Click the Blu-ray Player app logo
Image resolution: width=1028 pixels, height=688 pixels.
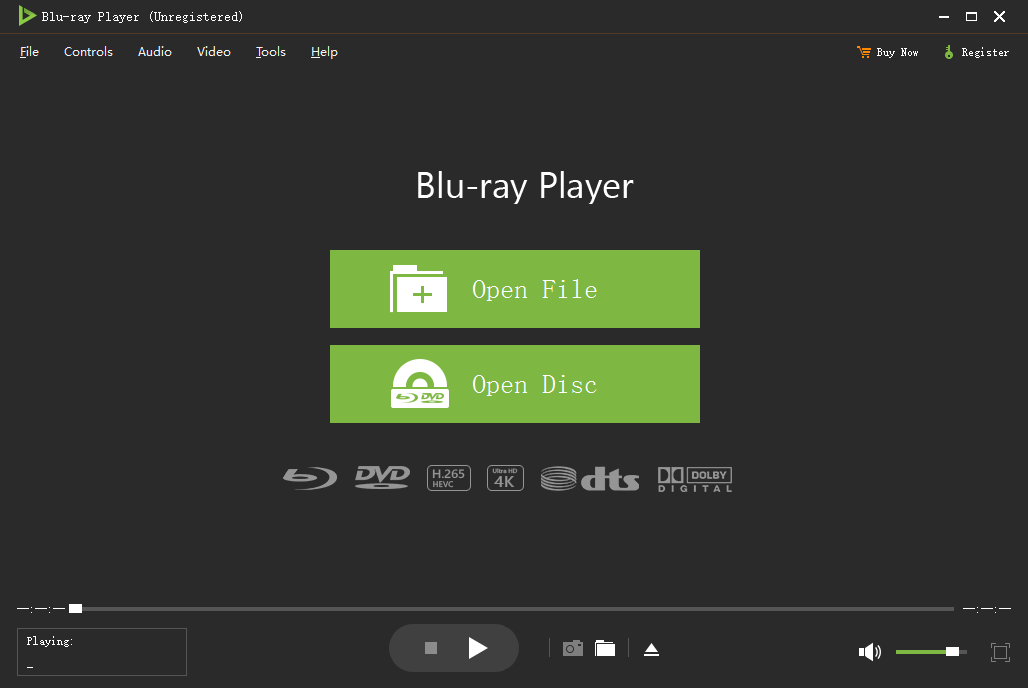click(x=27, y=16)
